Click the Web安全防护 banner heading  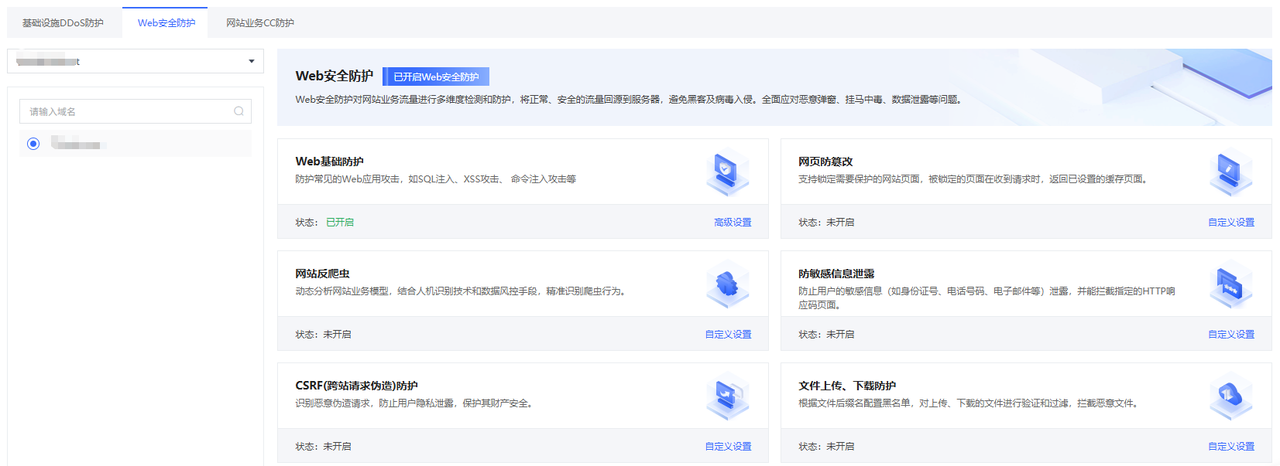[335, 76]
